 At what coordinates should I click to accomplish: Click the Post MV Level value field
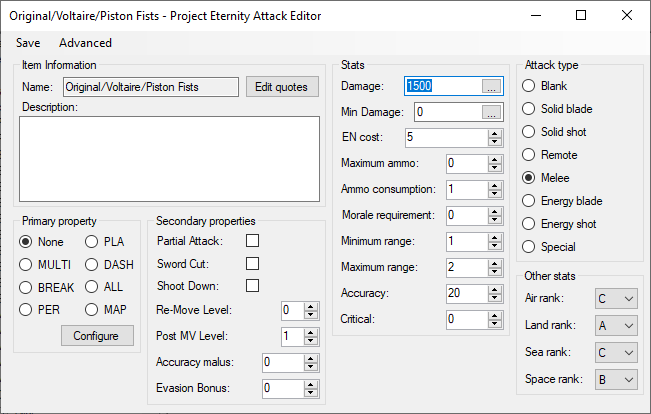[293, 336]
